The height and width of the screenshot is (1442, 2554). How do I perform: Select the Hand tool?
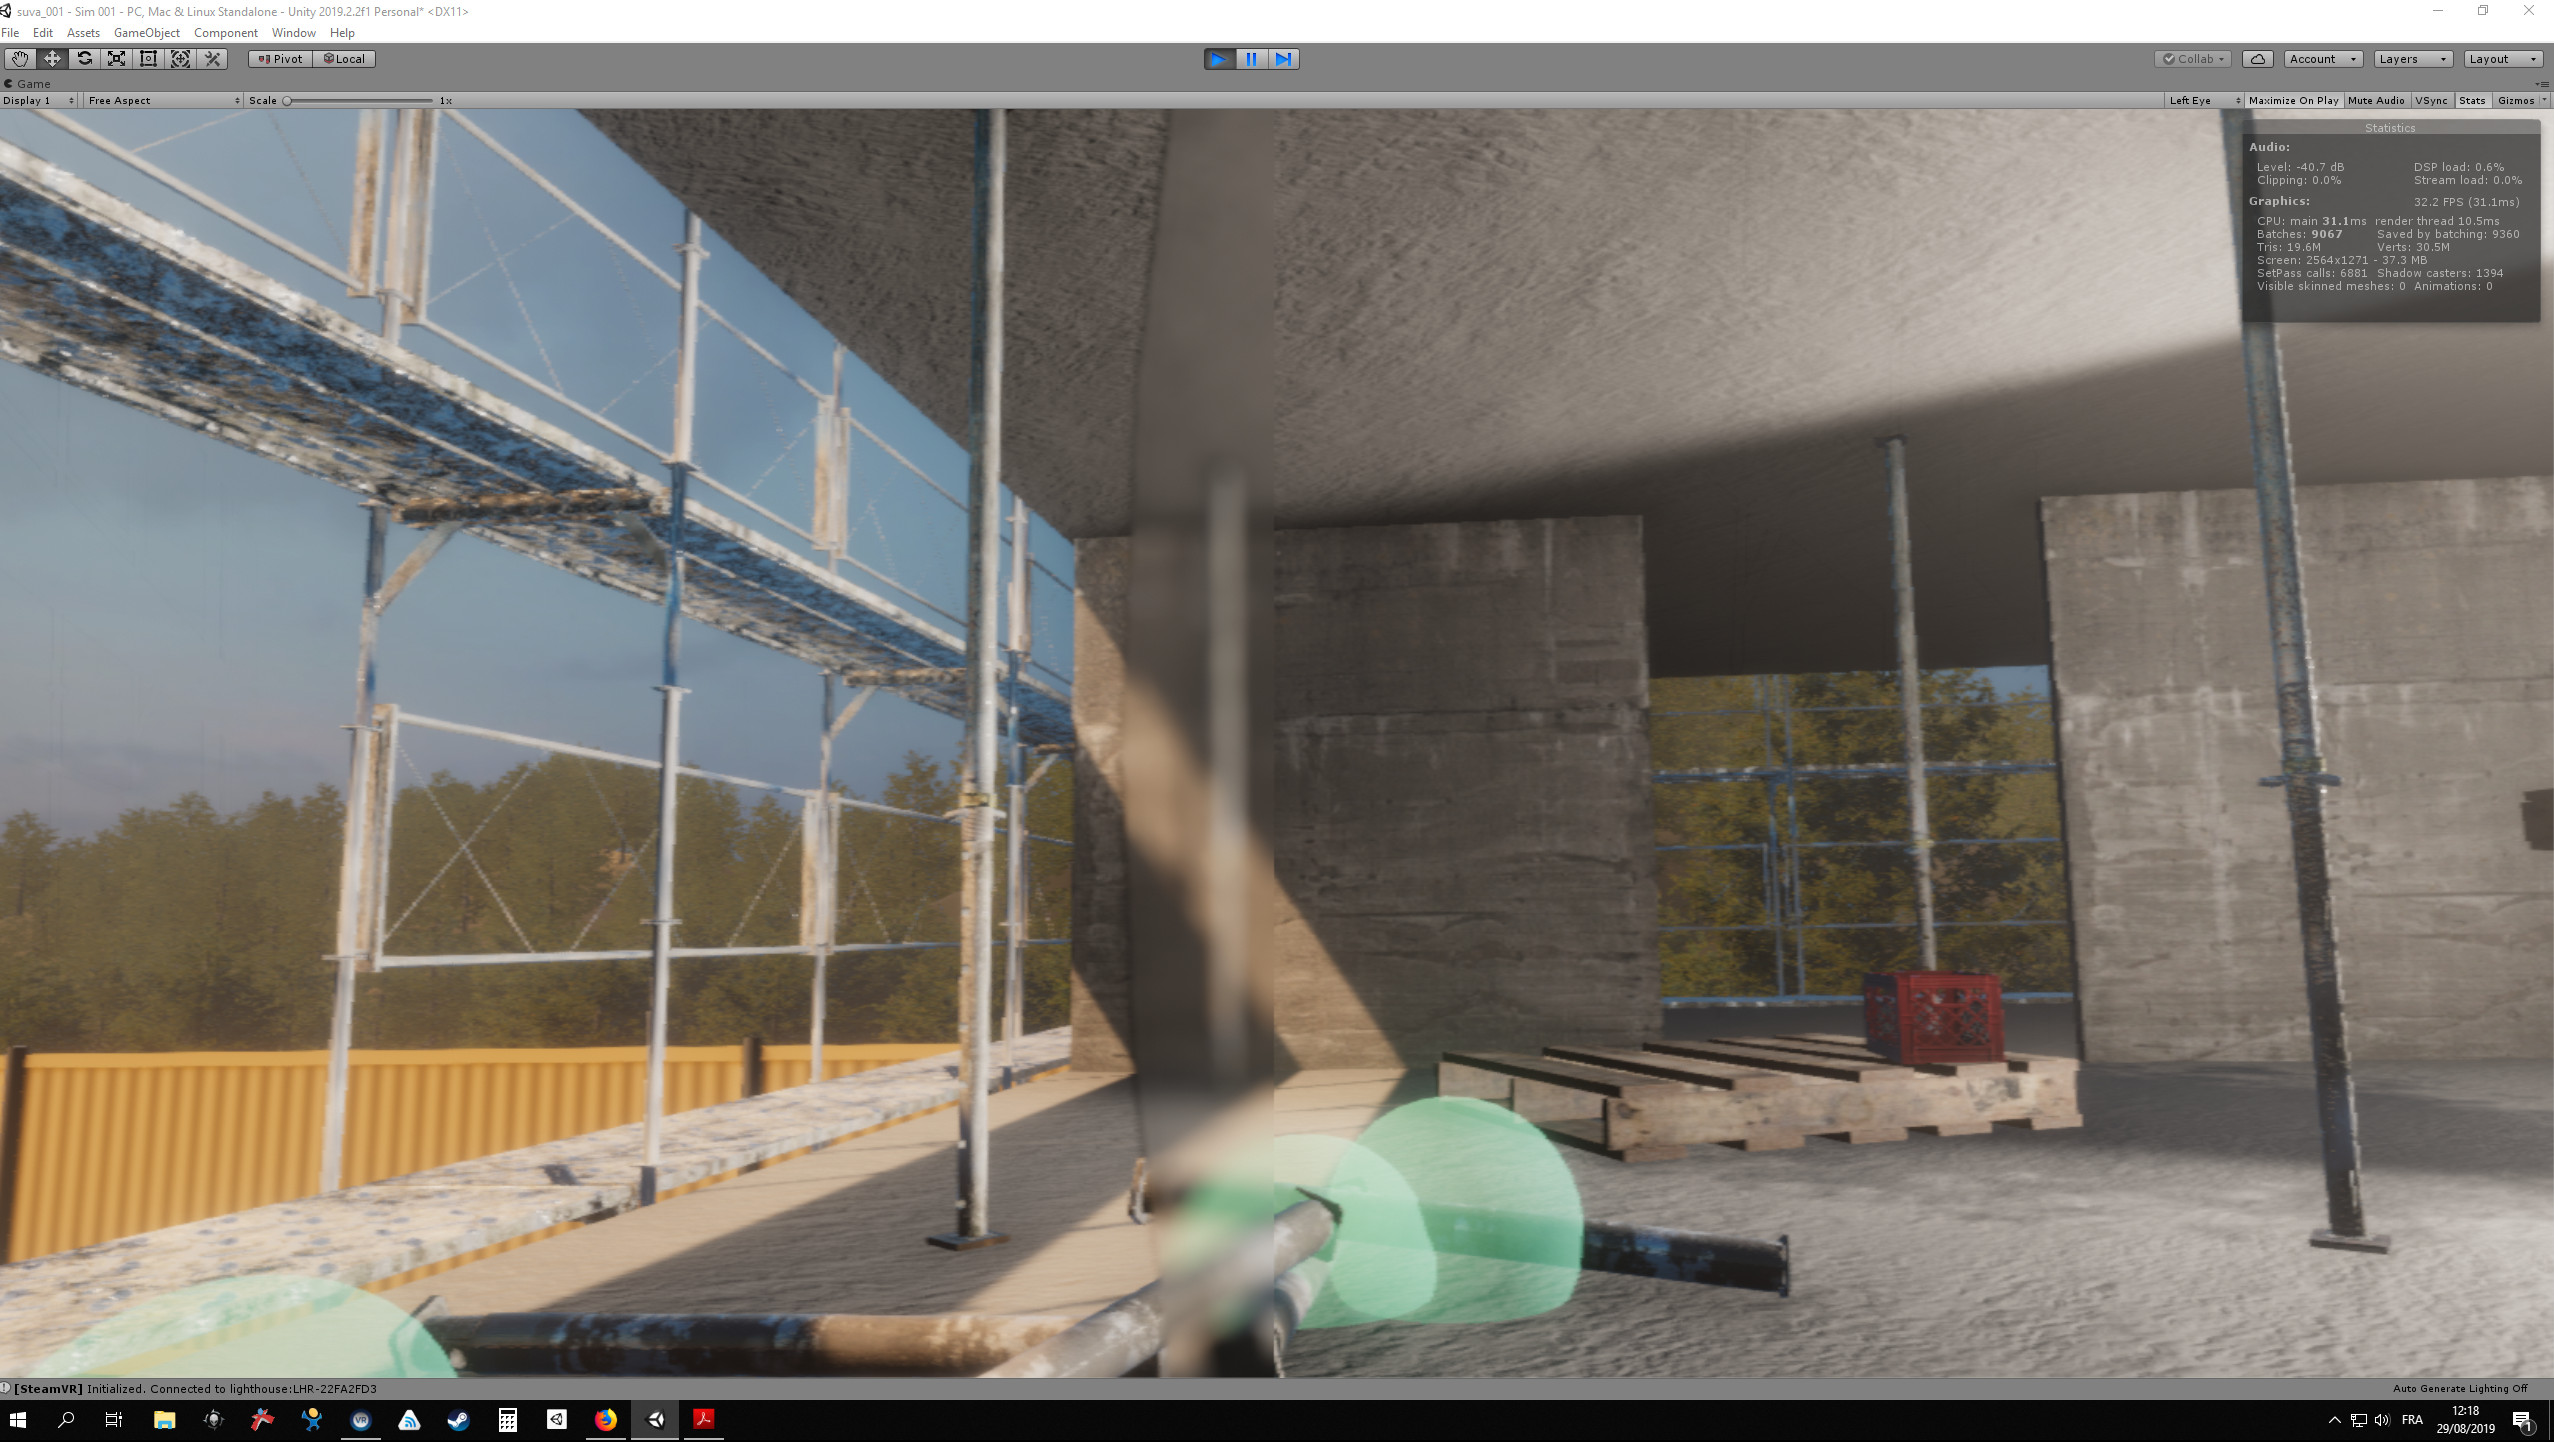click(19, 58)
